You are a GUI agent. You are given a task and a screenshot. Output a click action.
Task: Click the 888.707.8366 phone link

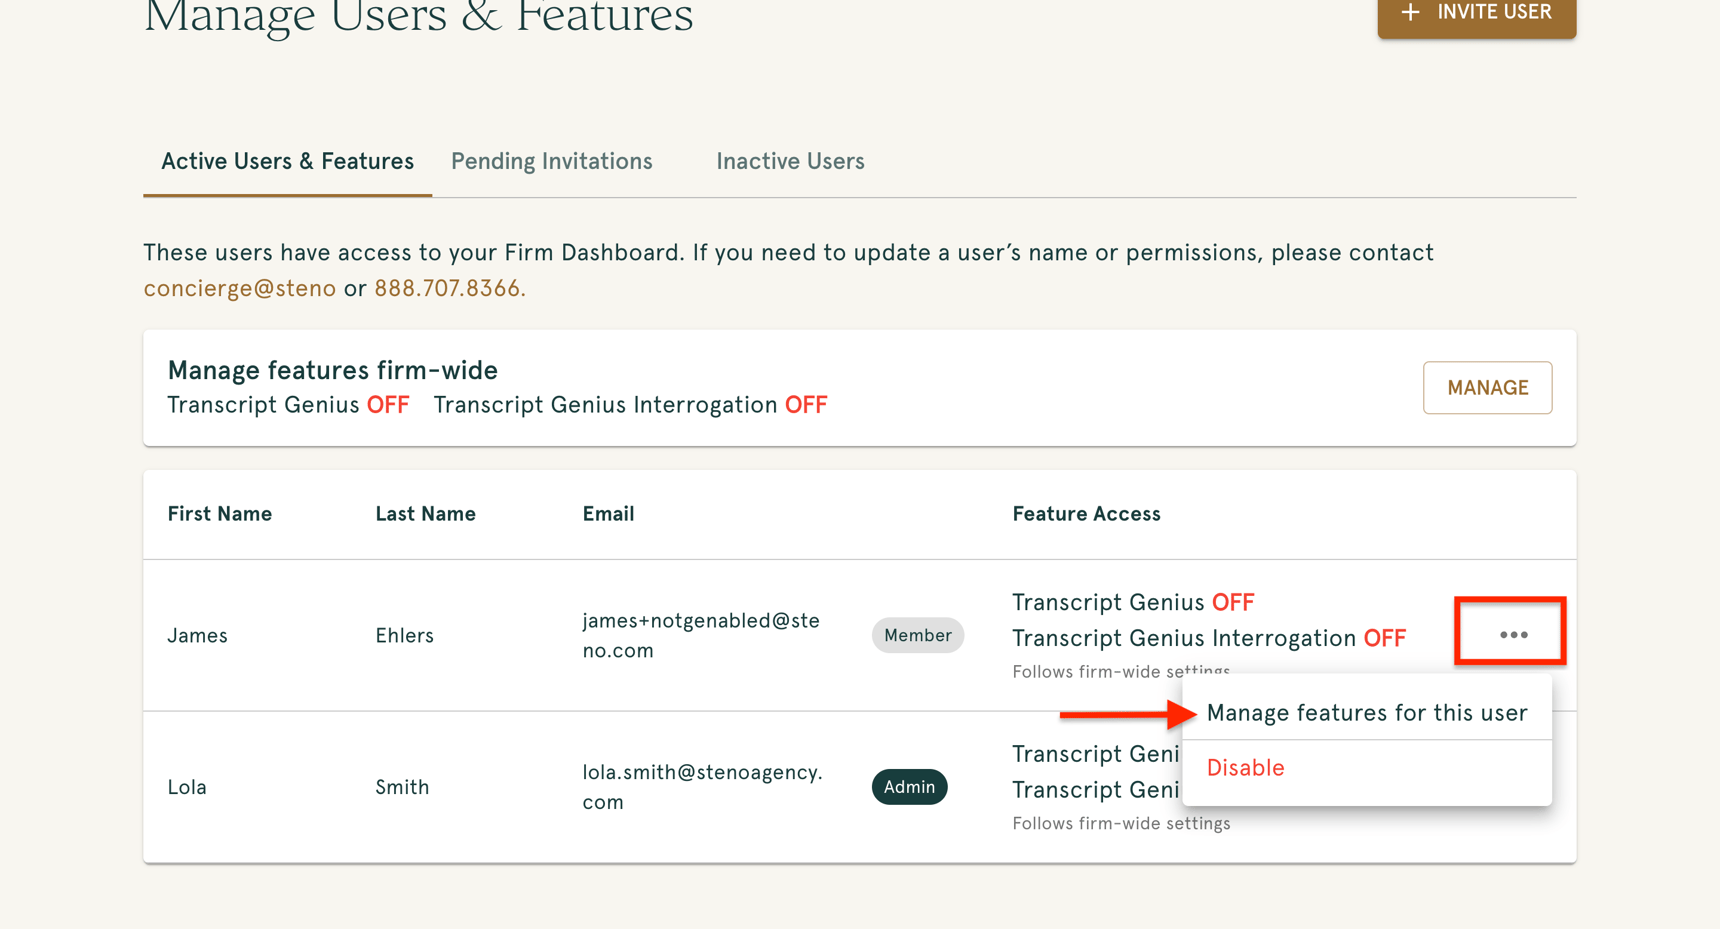click(x=447, y=287)
